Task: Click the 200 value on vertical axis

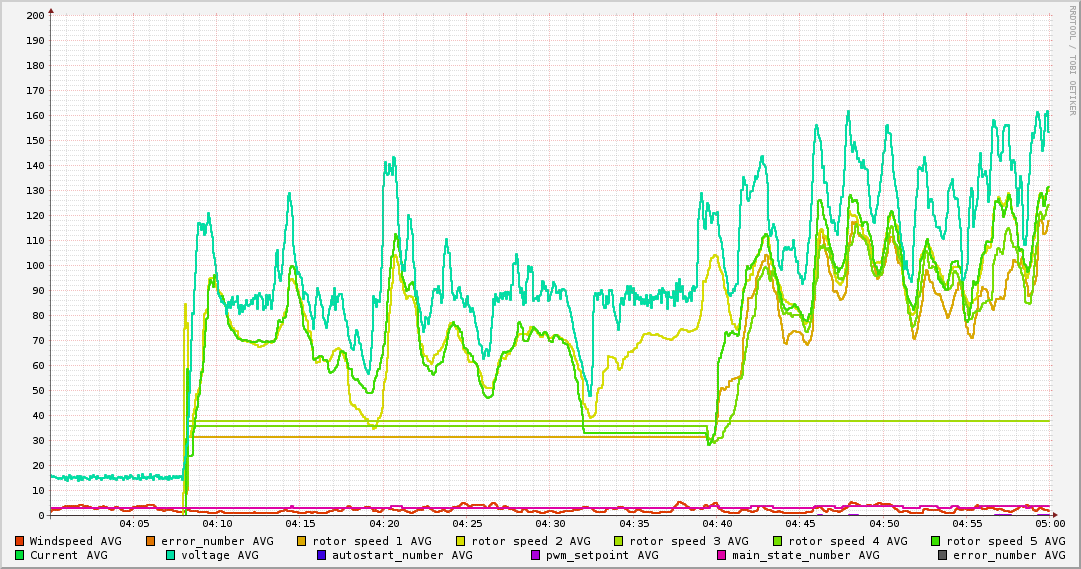Action: click(x=36, y=15)
